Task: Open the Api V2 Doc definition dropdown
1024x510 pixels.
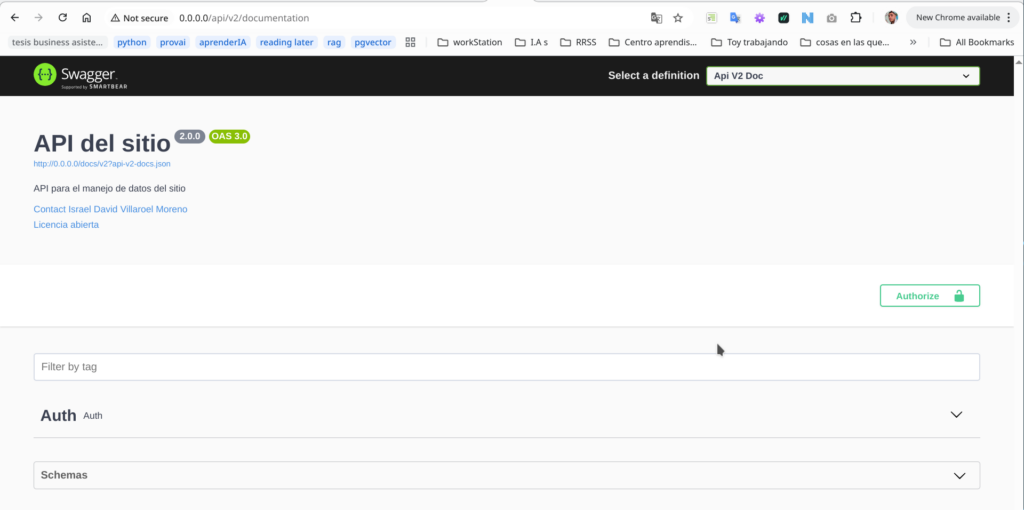Action: [x=842, y=76]
